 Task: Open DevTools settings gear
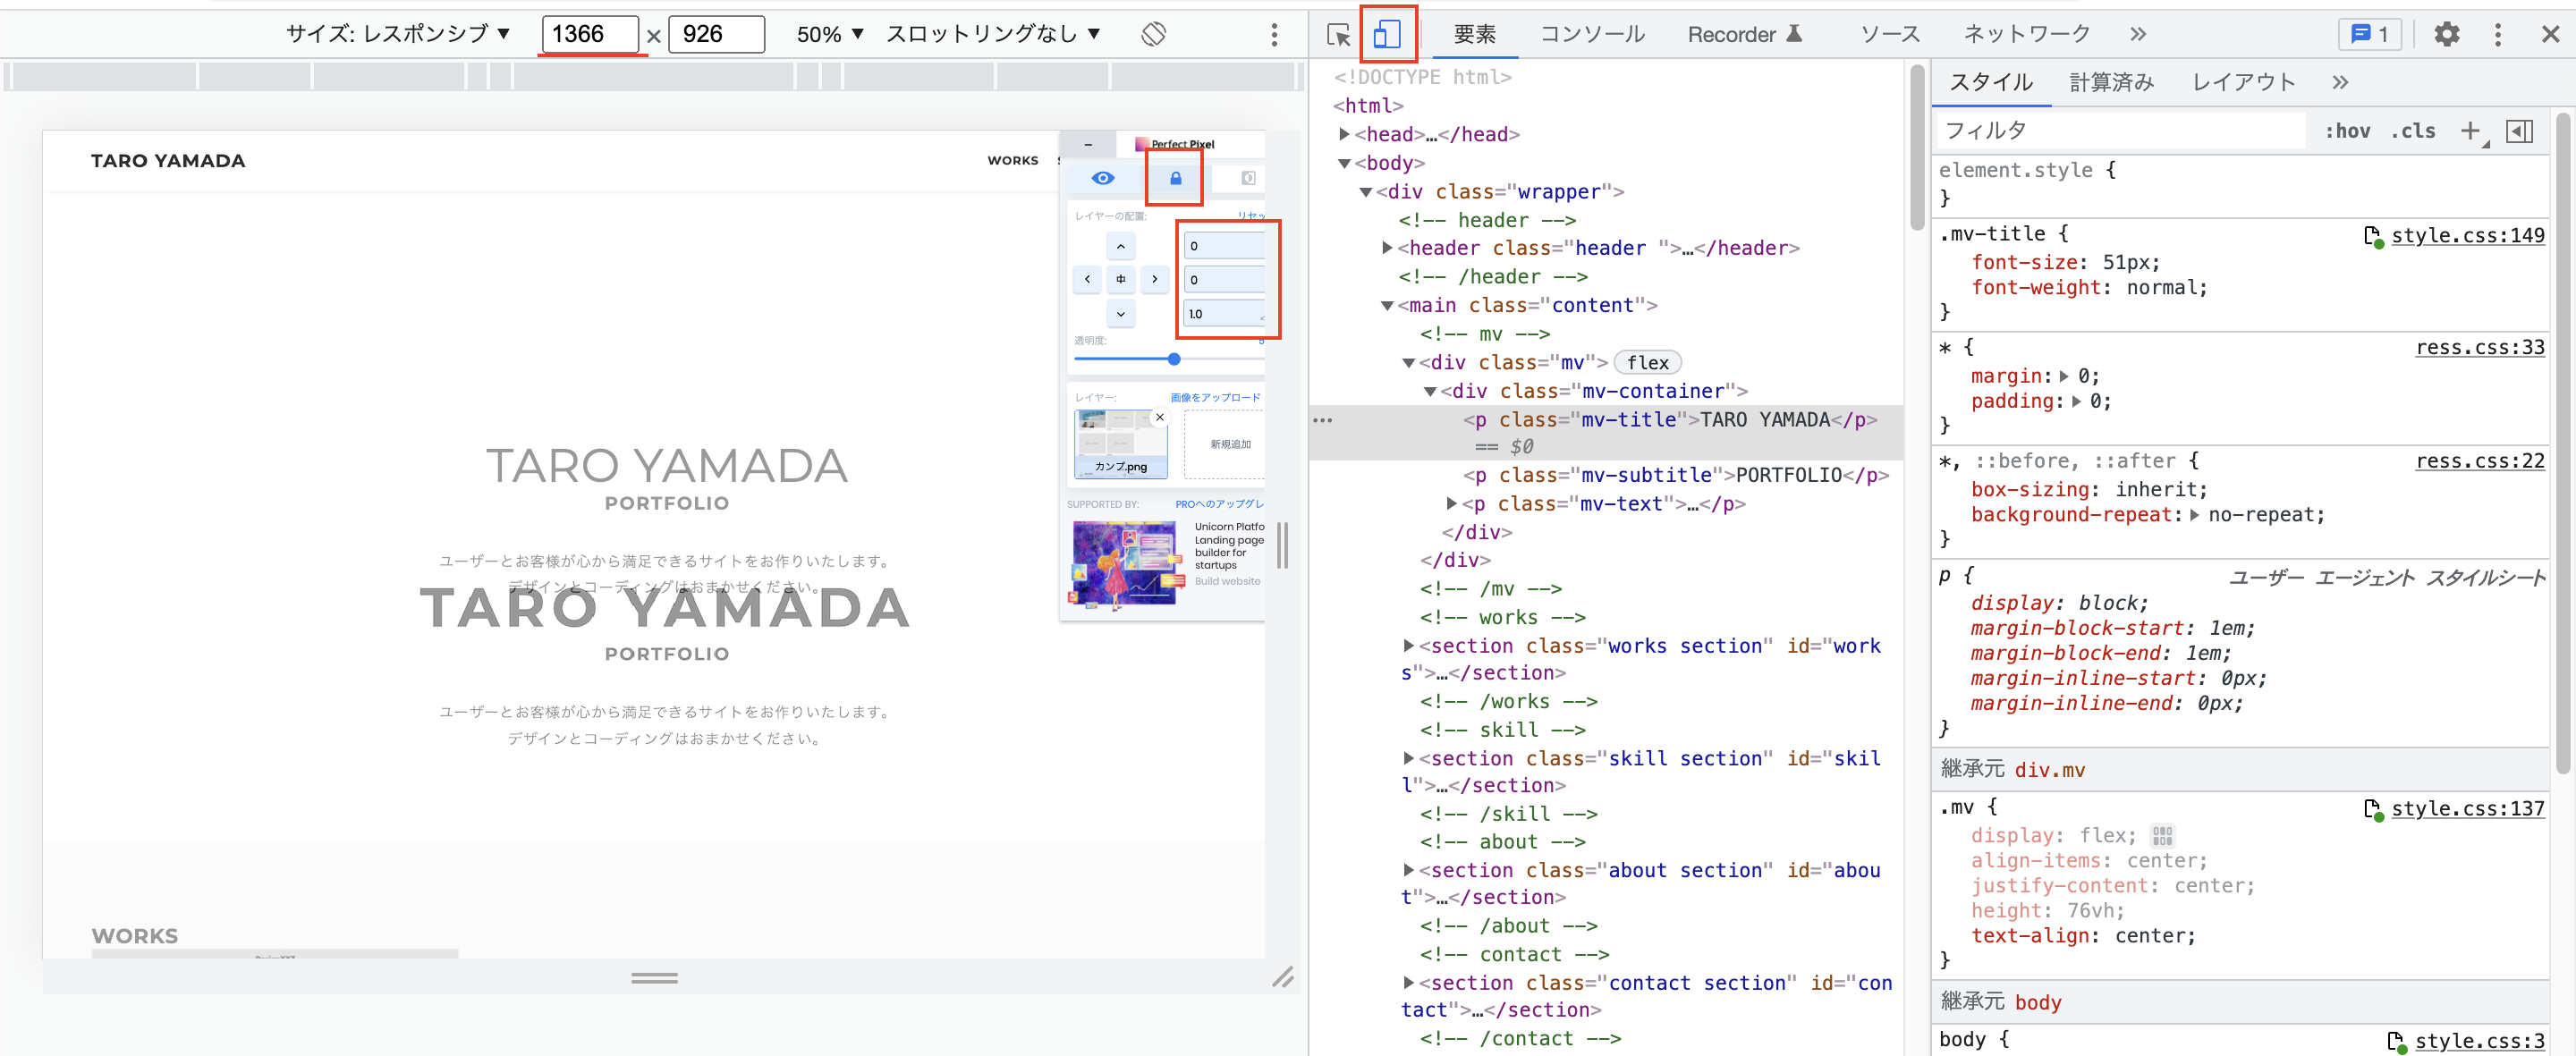tap(2446, 35)
